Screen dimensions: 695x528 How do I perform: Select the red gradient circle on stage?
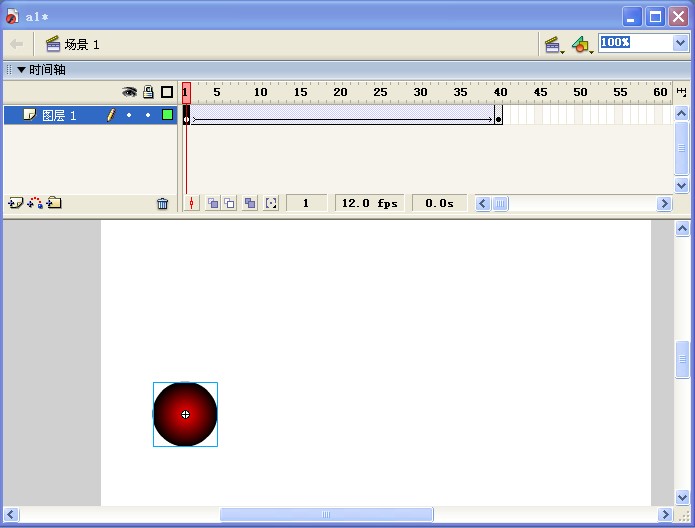point(185,415)
